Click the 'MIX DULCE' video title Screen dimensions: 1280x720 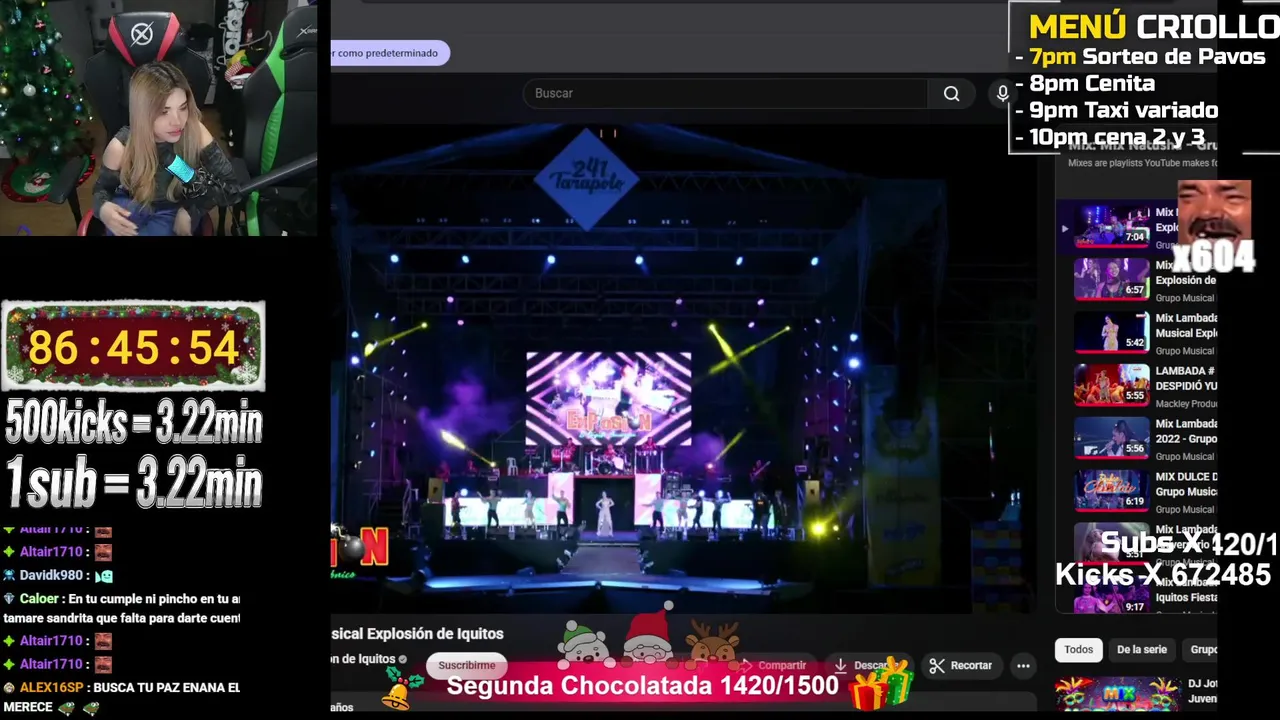tap(1186, 484)
